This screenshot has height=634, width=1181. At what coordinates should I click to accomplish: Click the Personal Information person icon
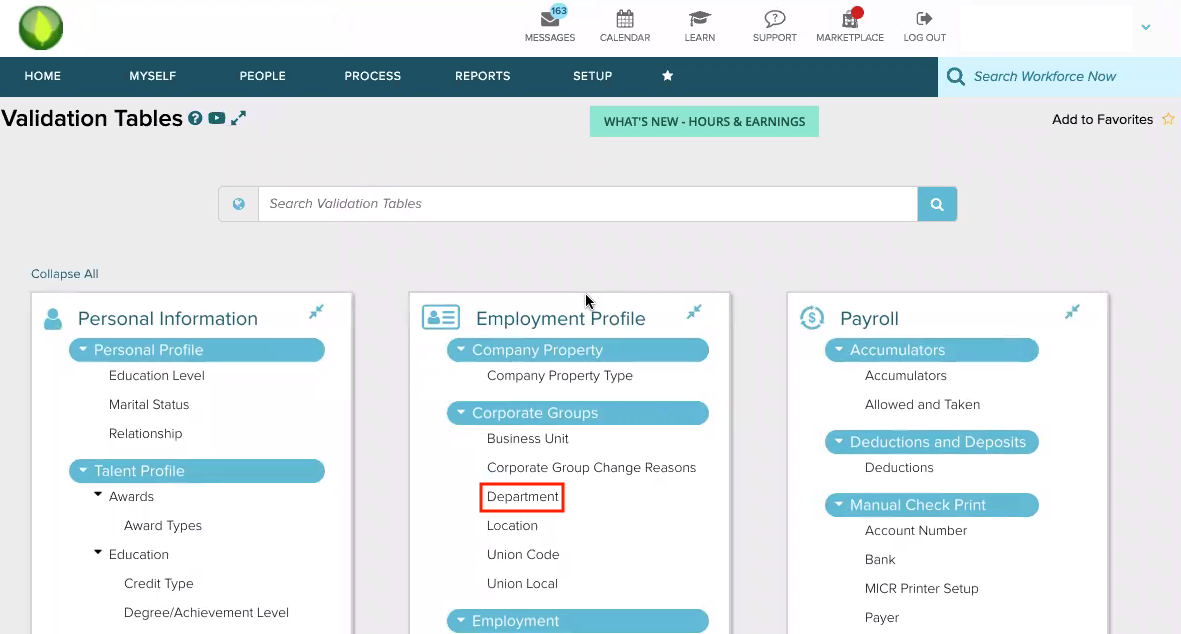(53, 319)
